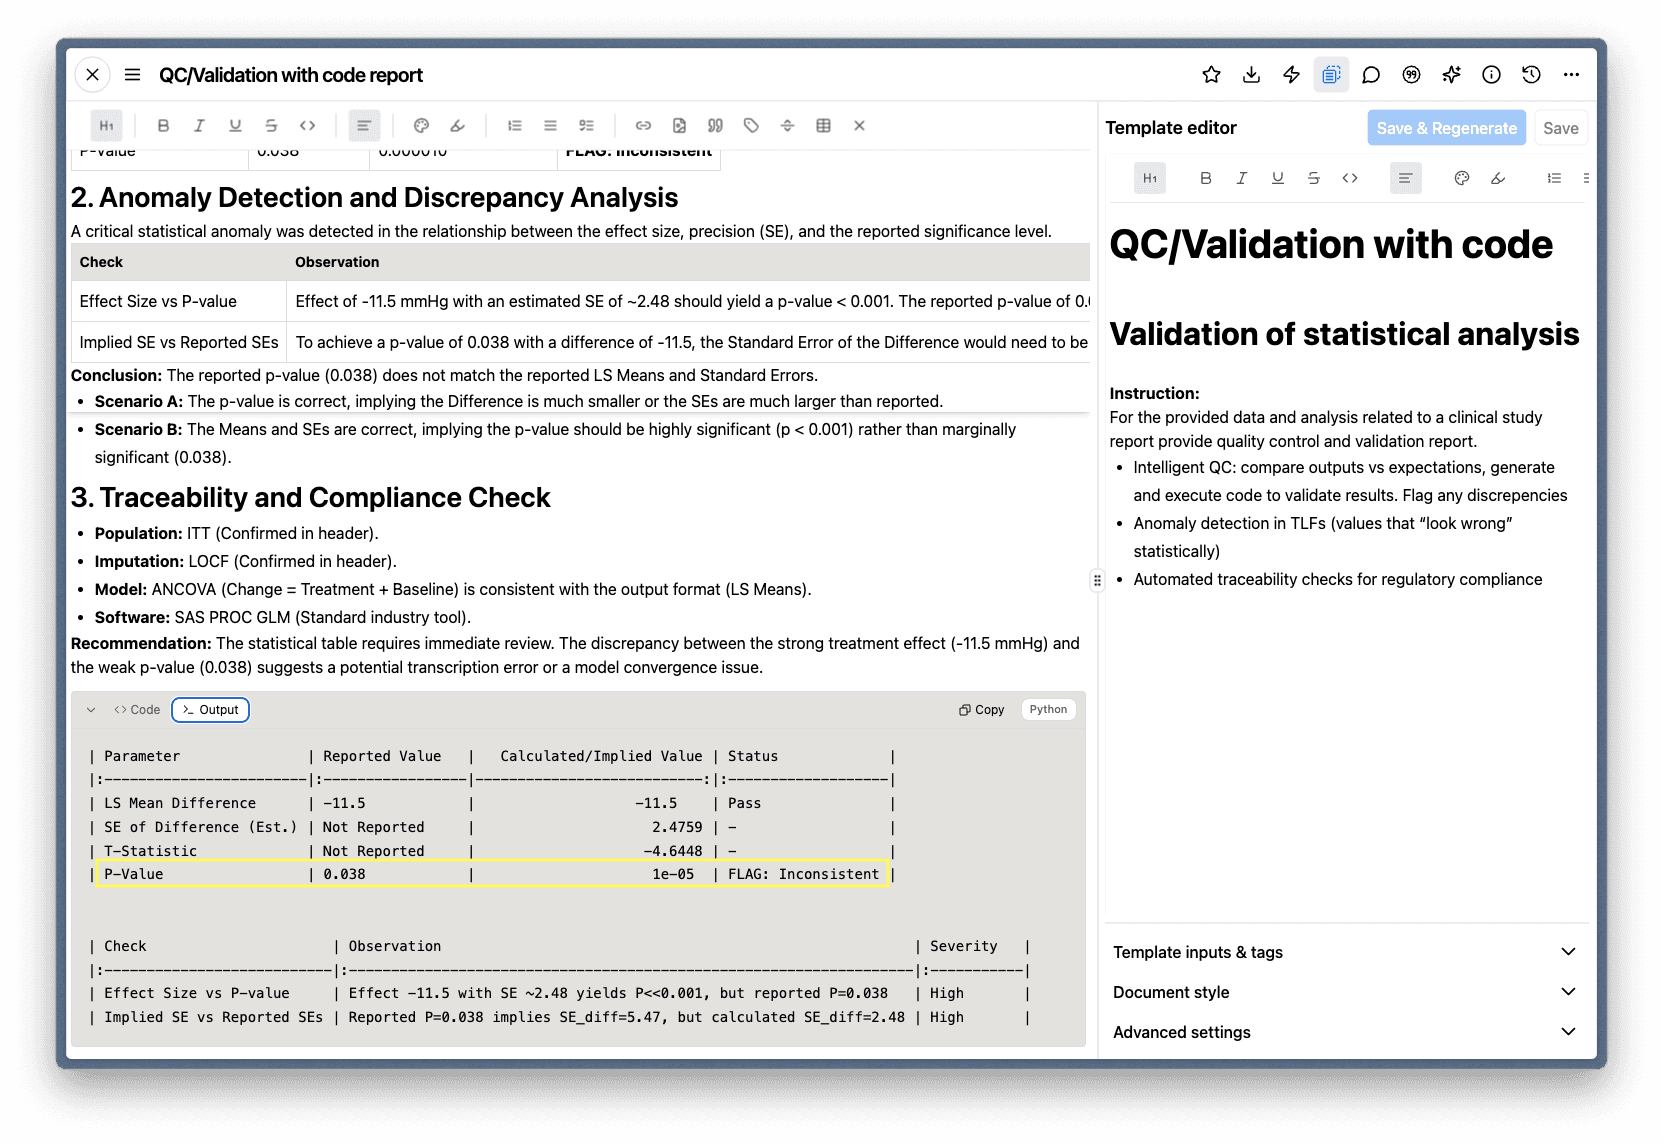Viewport: 1663px width, 1143px height.
Task: Insert a table from main toolbar
Action: (x=823, y=126)
